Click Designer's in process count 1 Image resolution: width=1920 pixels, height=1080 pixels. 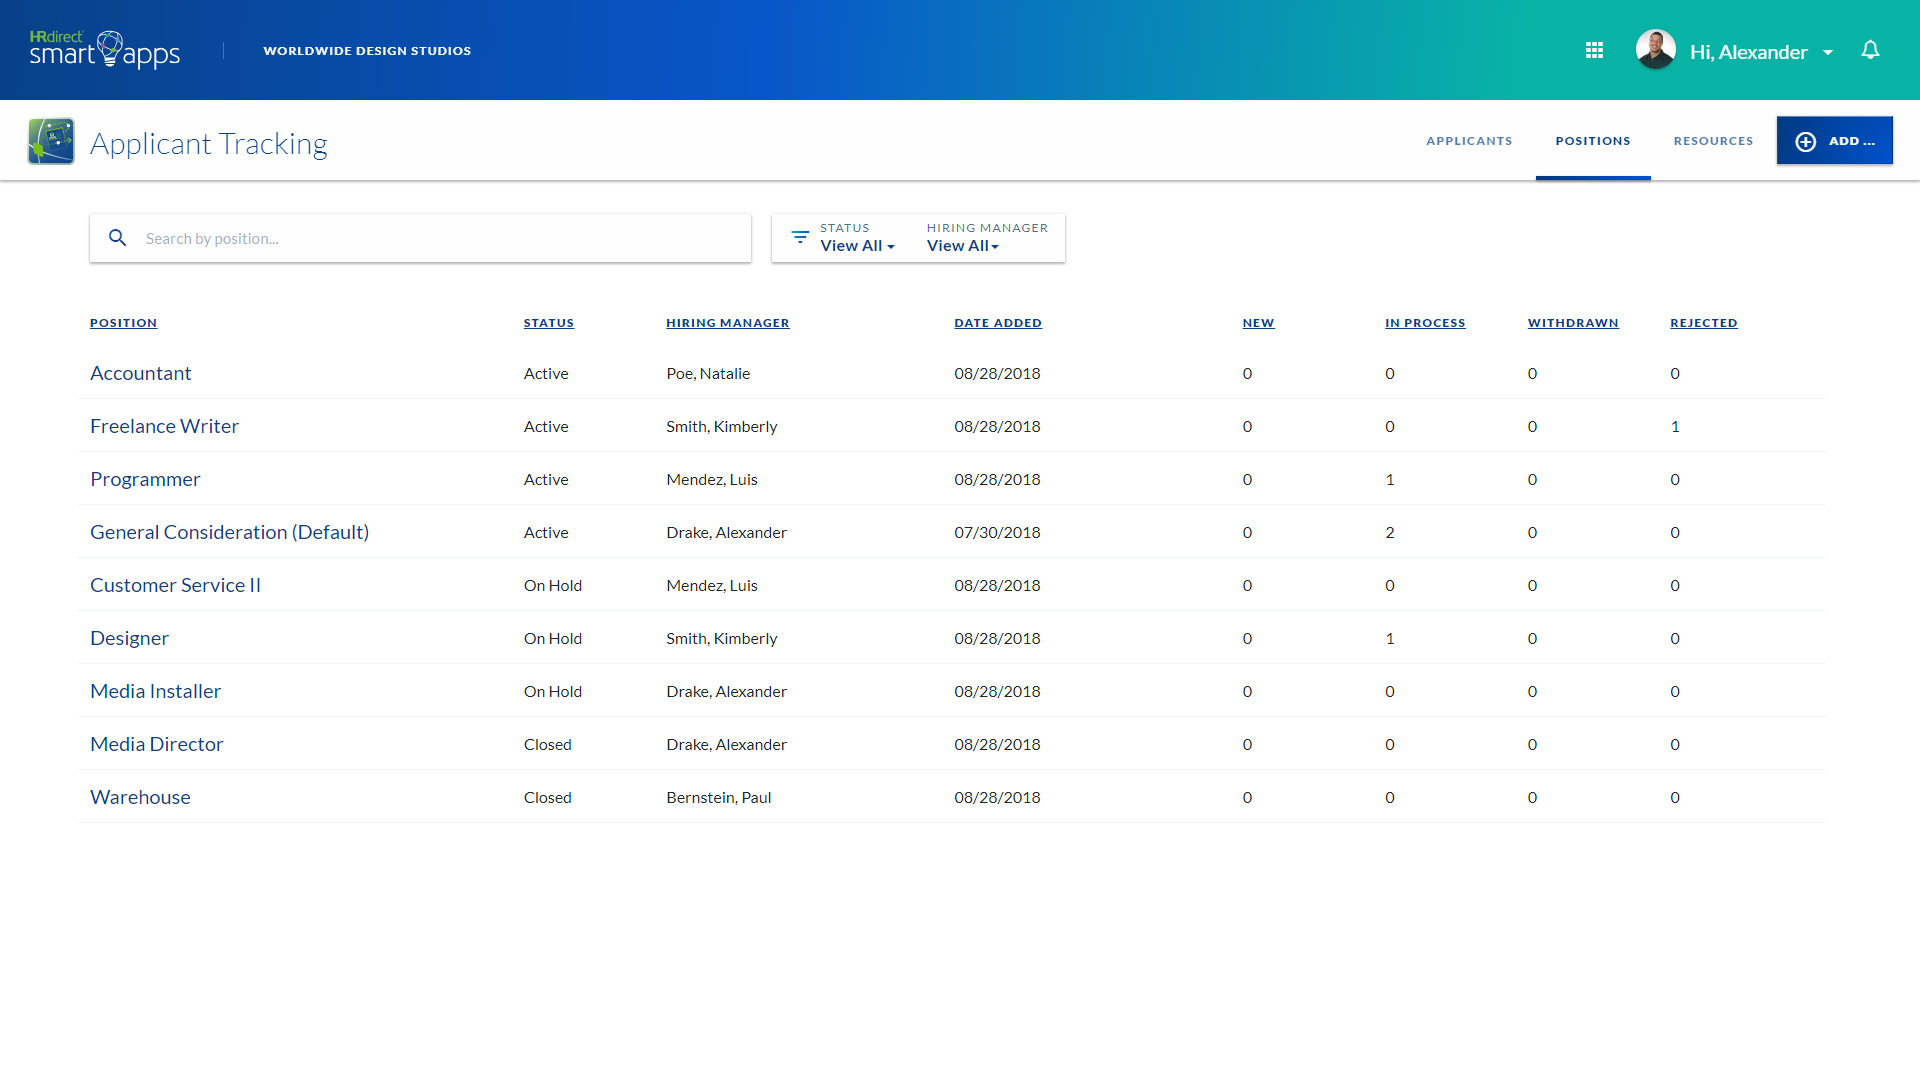click(1389, 639)
